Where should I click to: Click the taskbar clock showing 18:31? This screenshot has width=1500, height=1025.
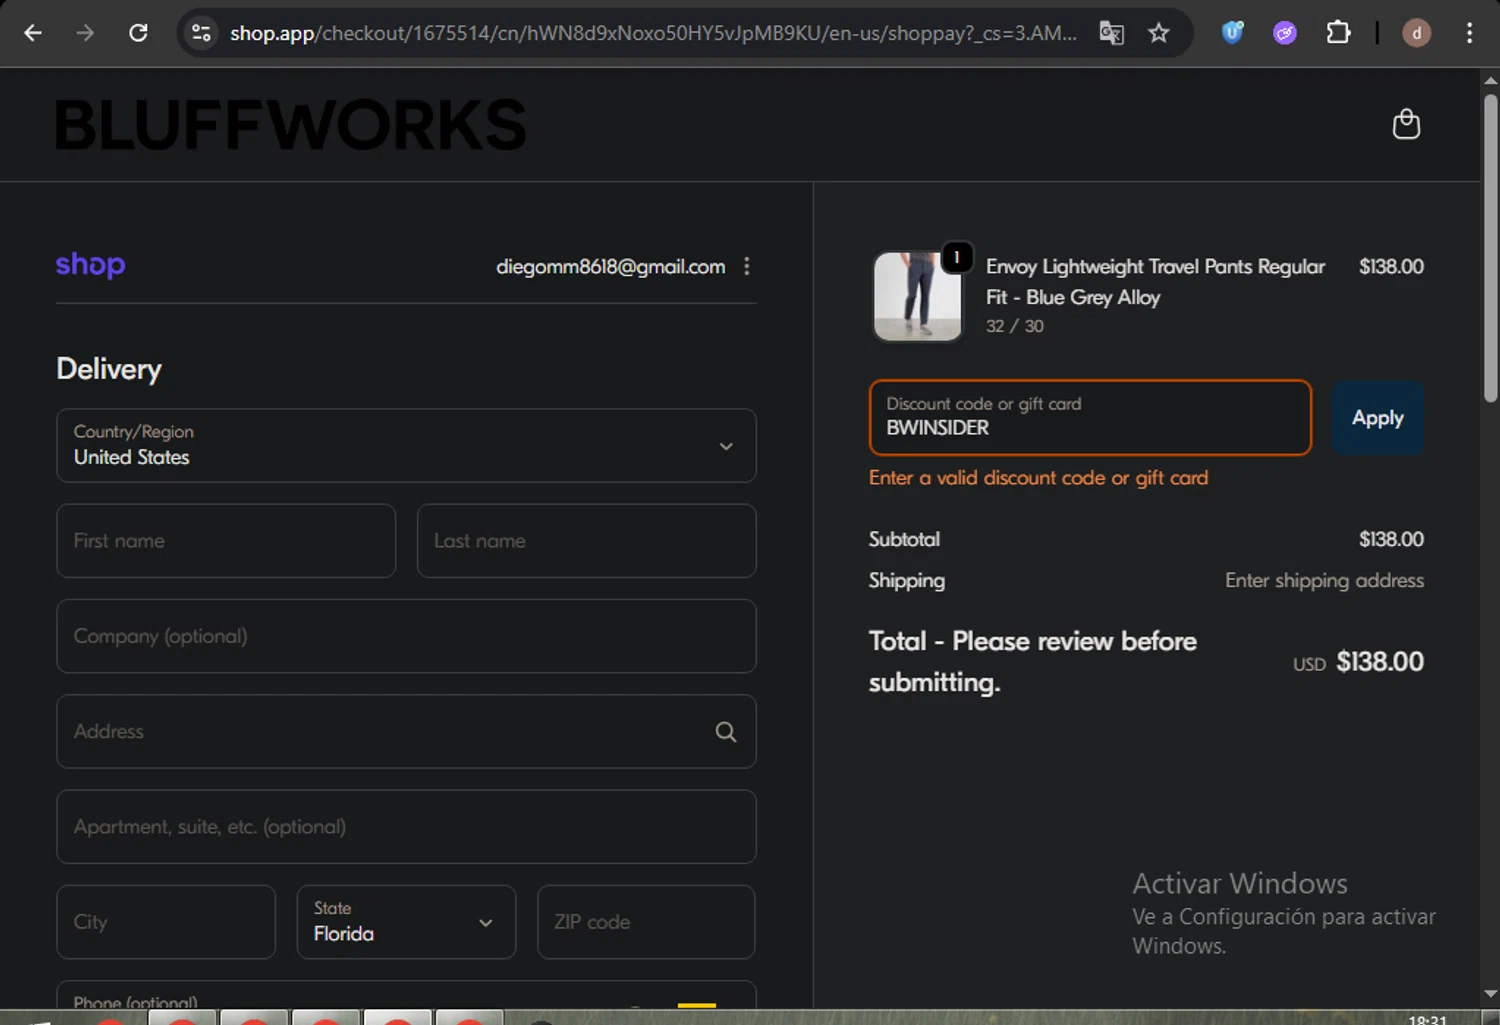click(1427, 1019)
